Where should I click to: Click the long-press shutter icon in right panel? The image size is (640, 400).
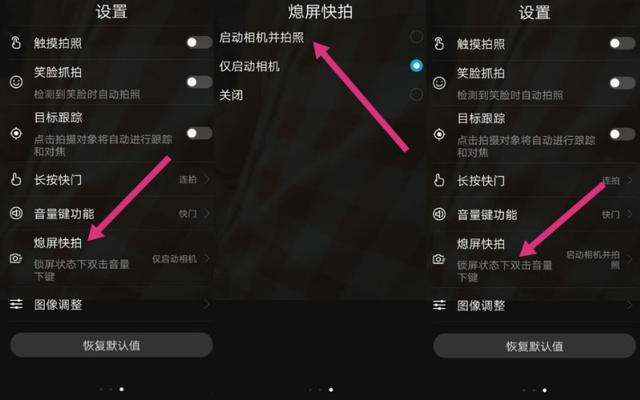pyautogui.click(x=439, y=180)
